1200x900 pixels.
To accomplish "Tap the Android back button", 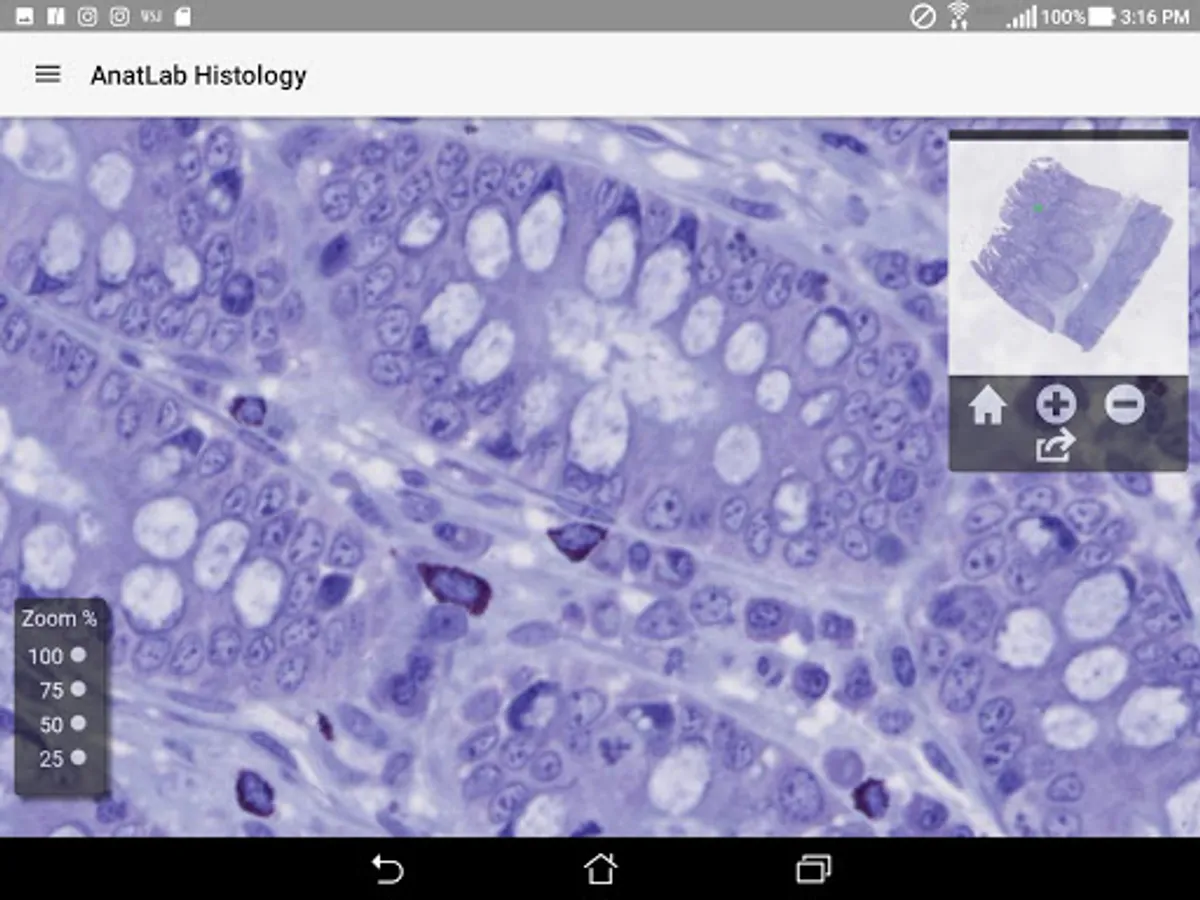I will 387,869.
